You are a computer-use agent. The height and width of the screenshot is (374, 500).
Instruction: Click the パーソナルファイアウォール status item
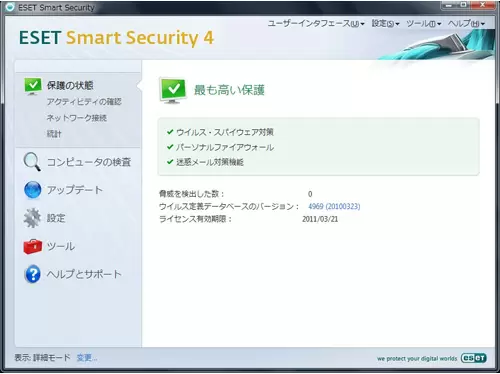(x=220, y=147)
